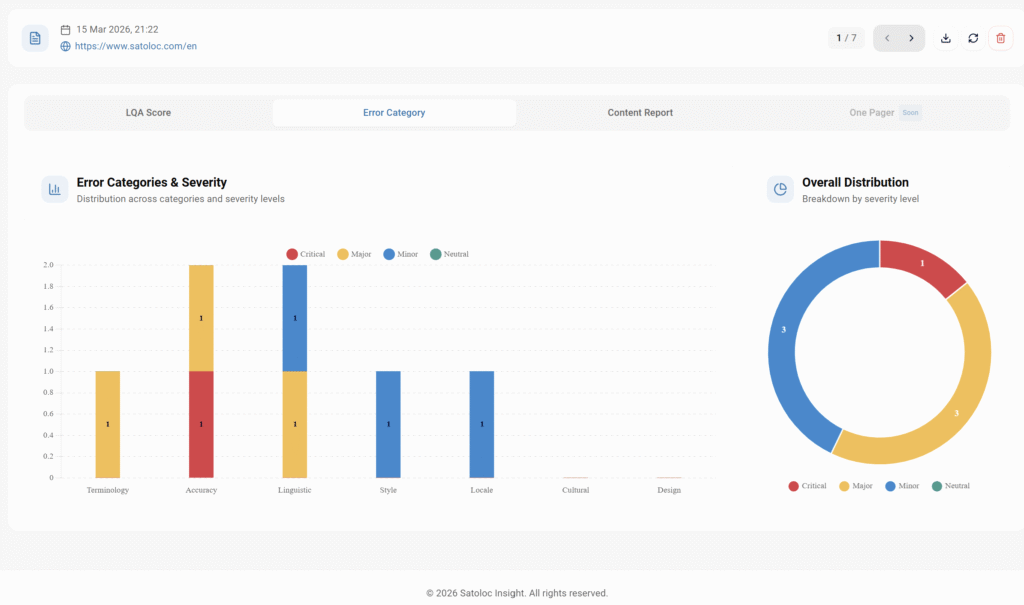Click the calendar icon next to the date
1024x605 pixels.
tap(66, 30)
